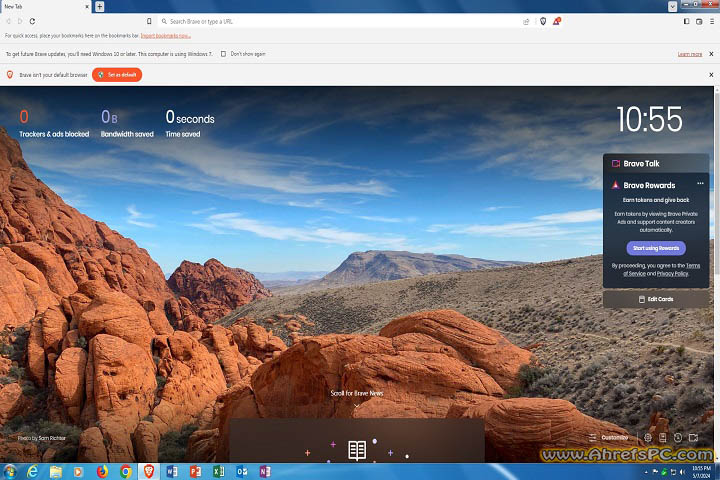Close the New Tab tab
The image size is (720, 480).
pos(87,7)
